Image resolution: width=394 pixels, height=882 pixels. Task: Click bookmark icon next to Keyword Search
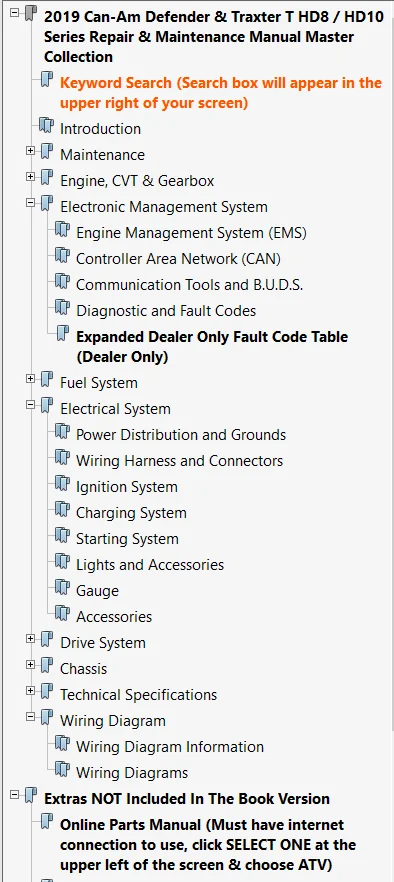coord(47,80)
